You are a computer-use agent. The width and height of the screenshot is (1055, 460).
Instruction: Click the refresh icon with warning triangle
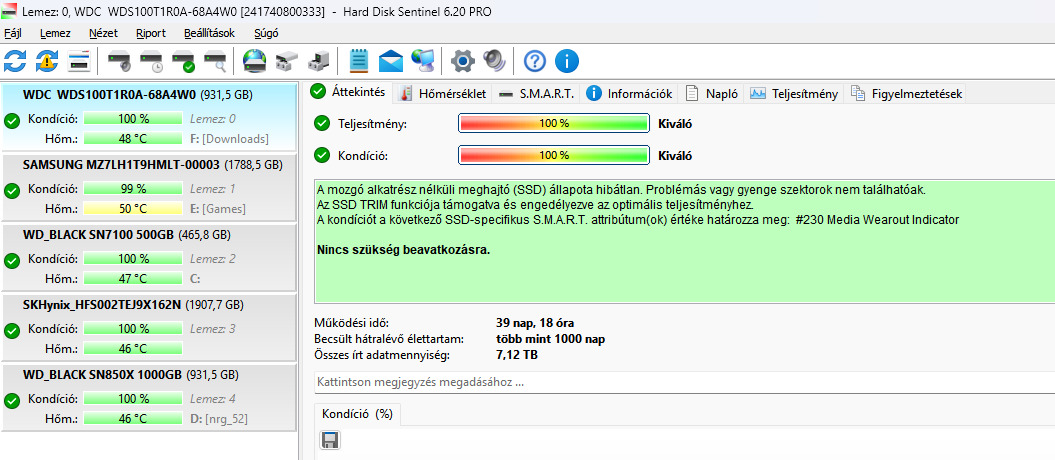coord(47,61)
